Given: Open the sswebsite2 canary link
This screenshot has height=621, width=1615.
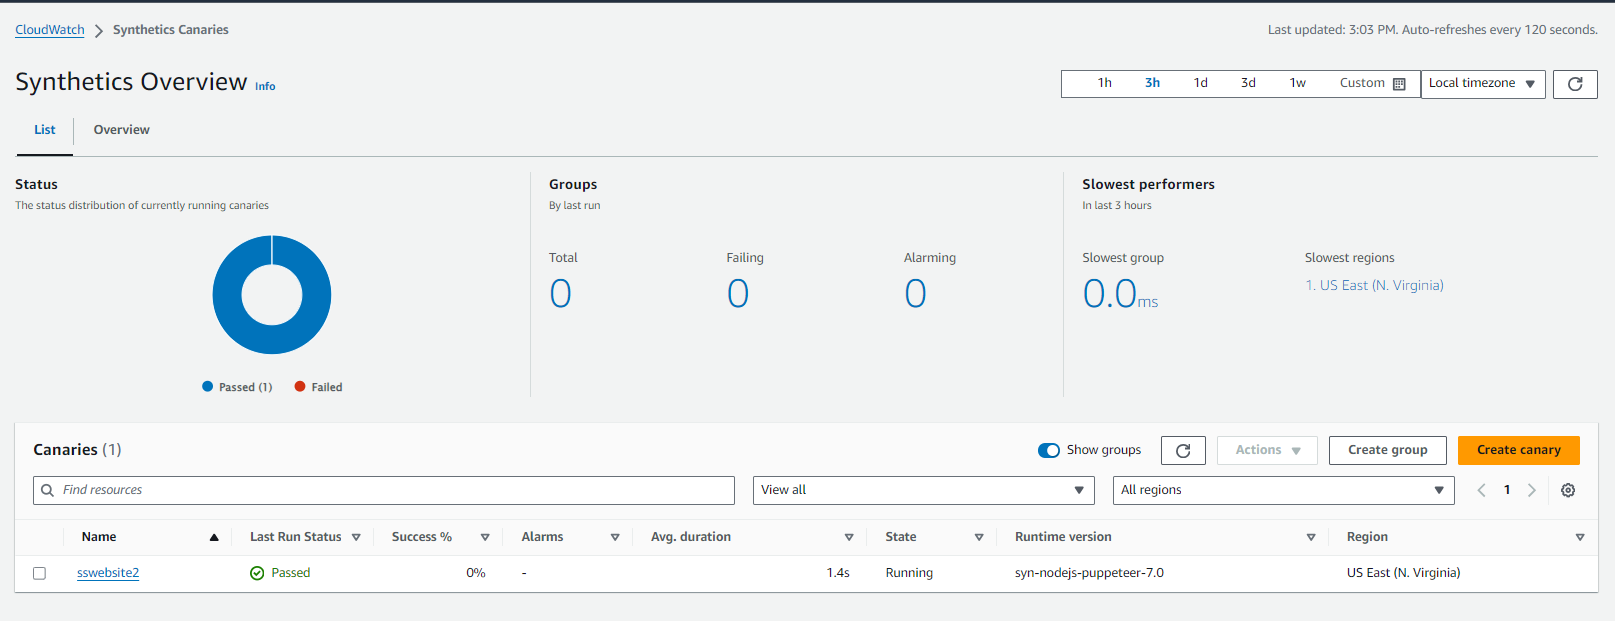Looking at the screenshot, I should 108,573.
